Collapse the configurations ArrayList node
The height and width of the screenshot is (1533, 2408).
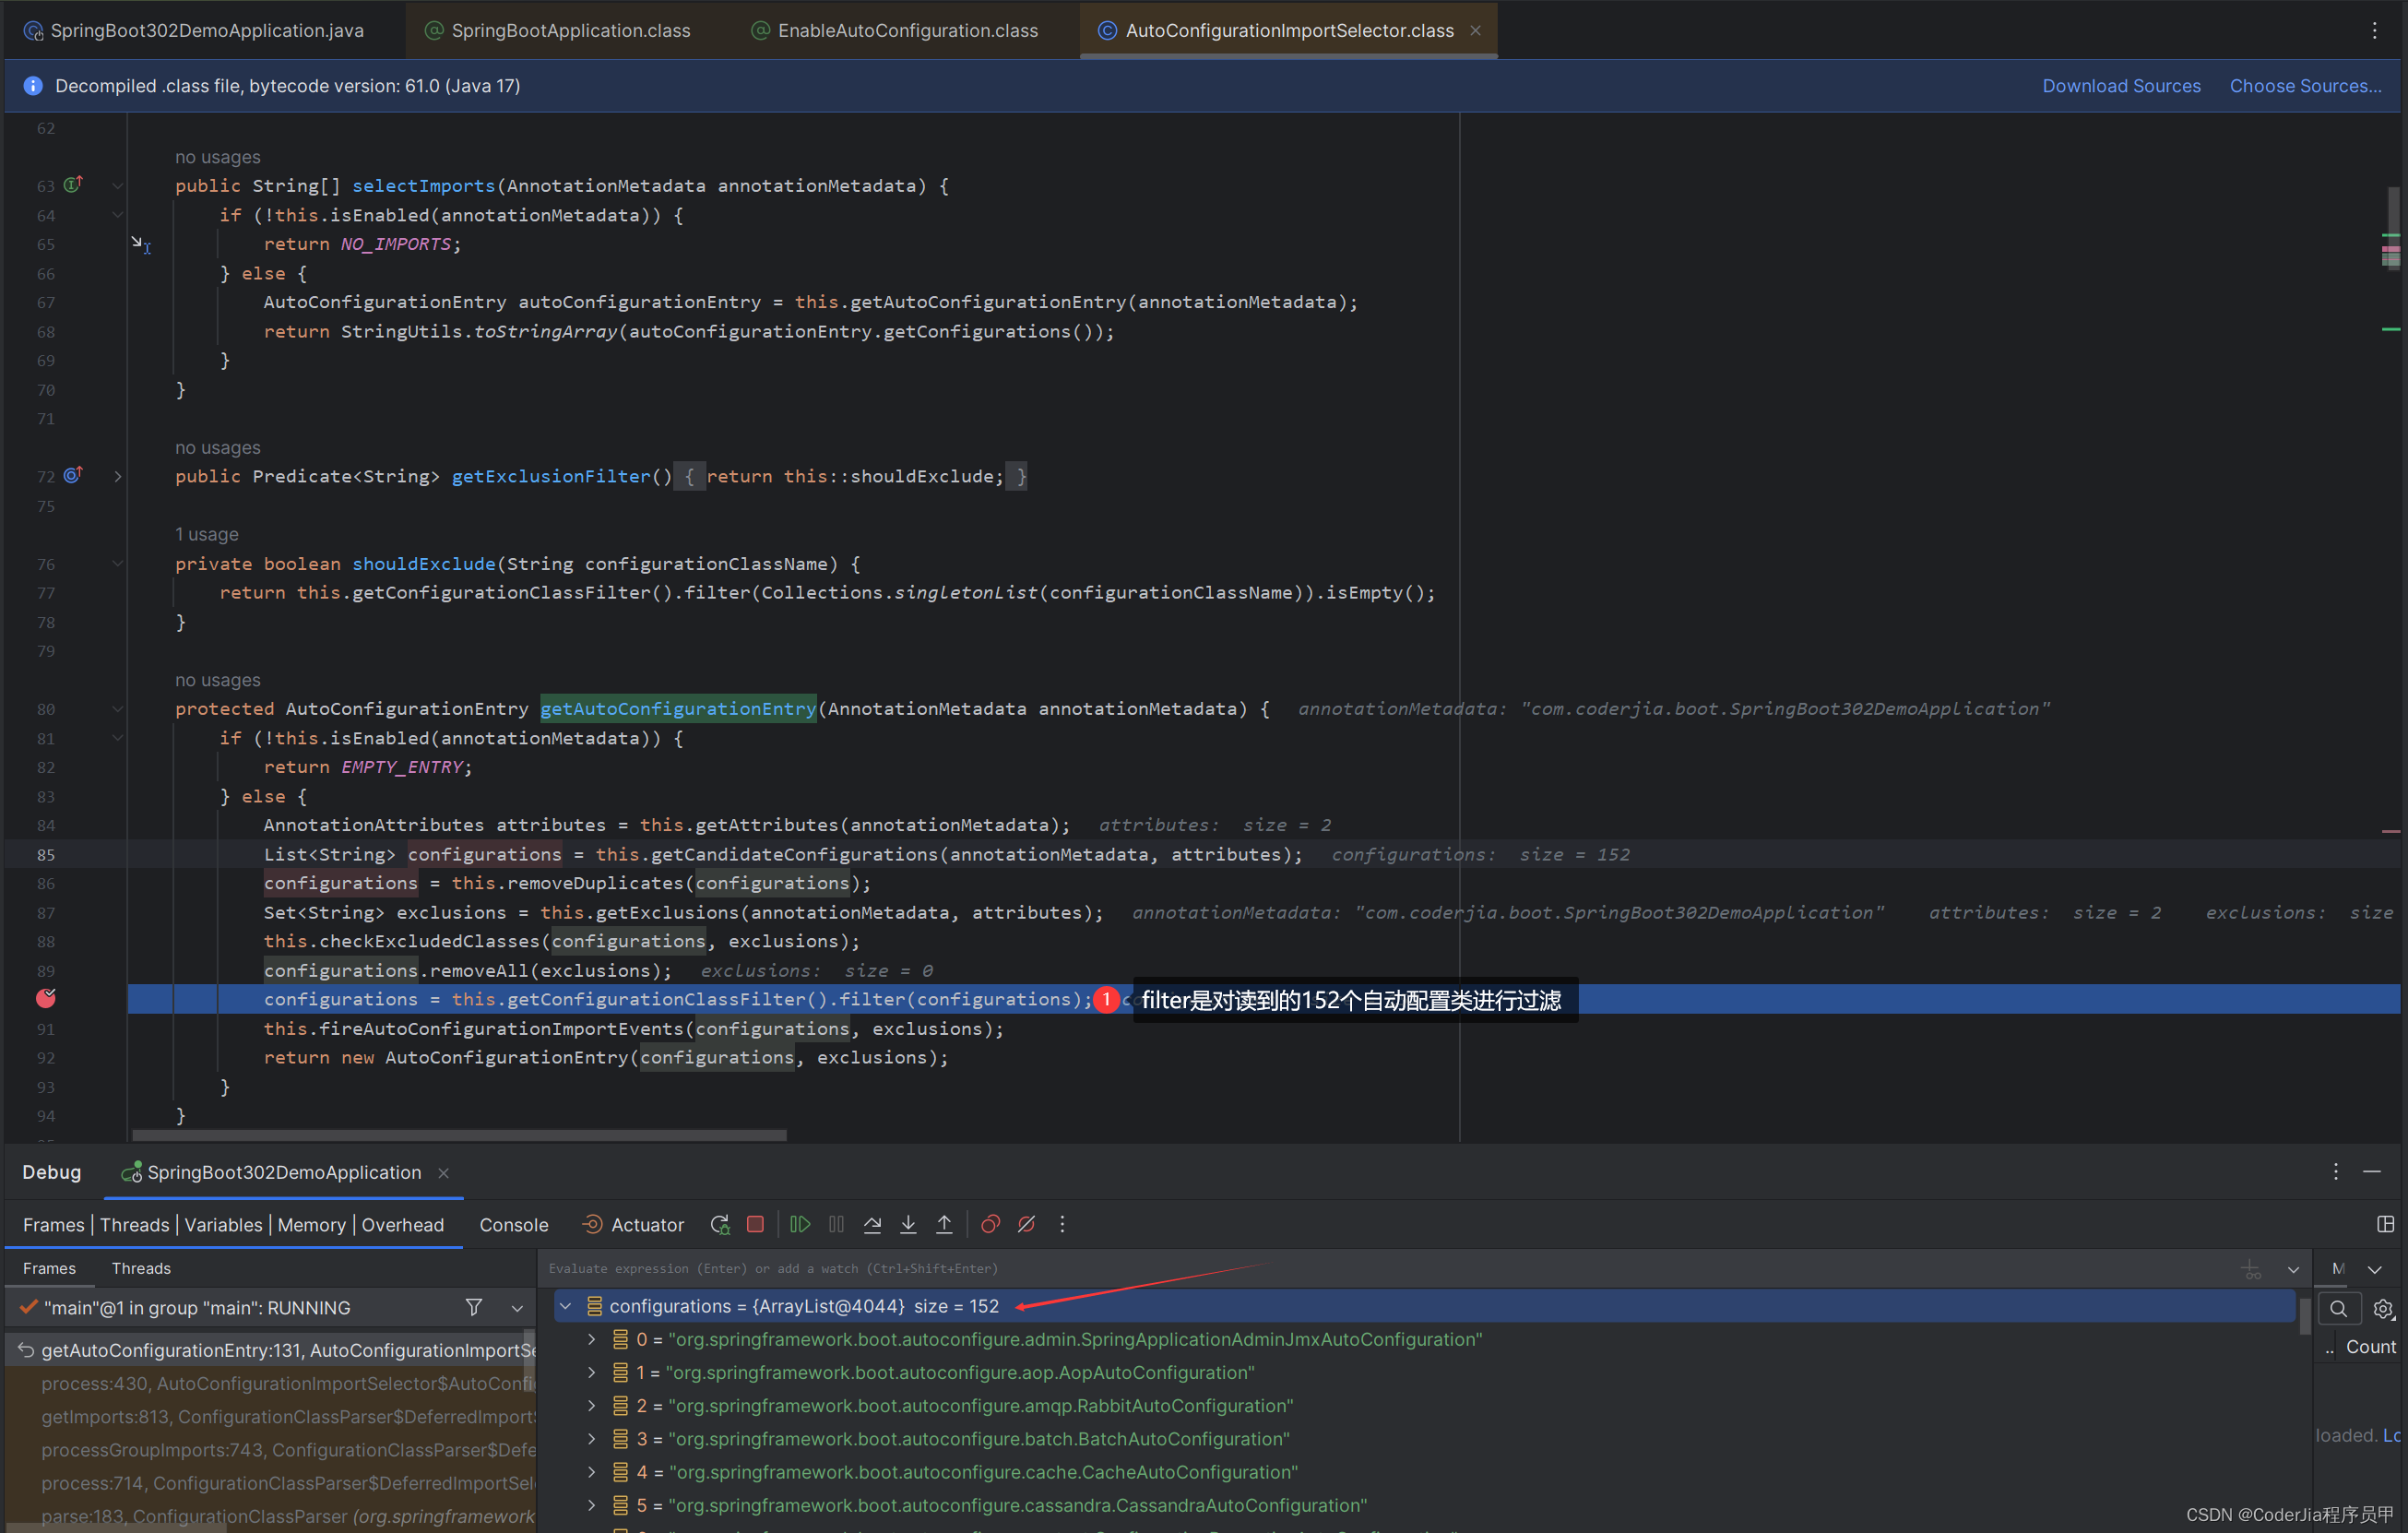coord(566,1306)
